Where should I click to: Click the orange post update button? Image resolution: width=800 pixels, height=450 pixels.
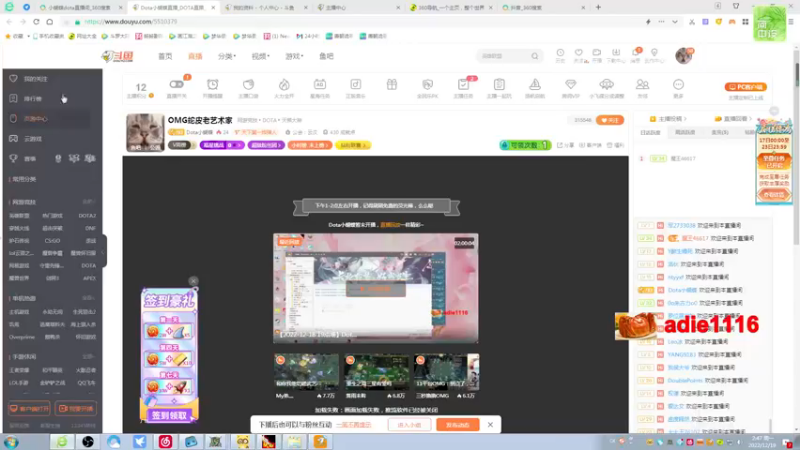click(458, 424)
